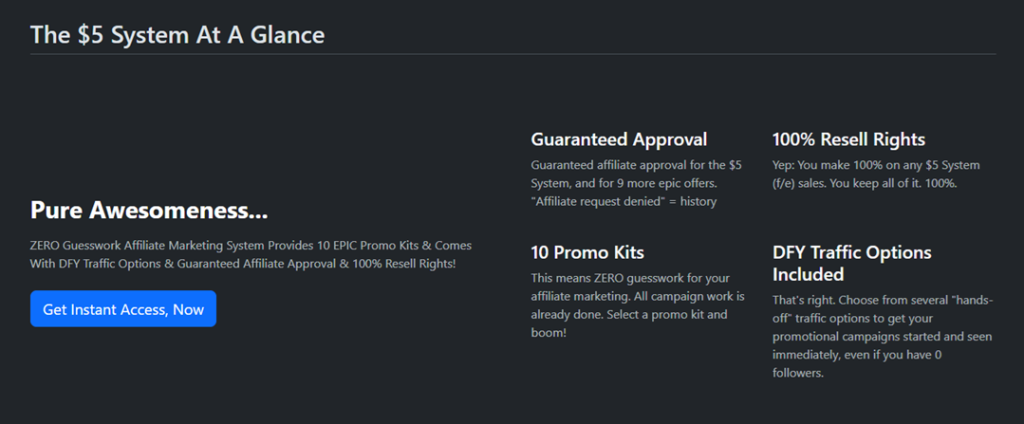Click the "The $5 System At A Glance" title
Screen dimensions: 1024x424
click(x=177, y=35)
